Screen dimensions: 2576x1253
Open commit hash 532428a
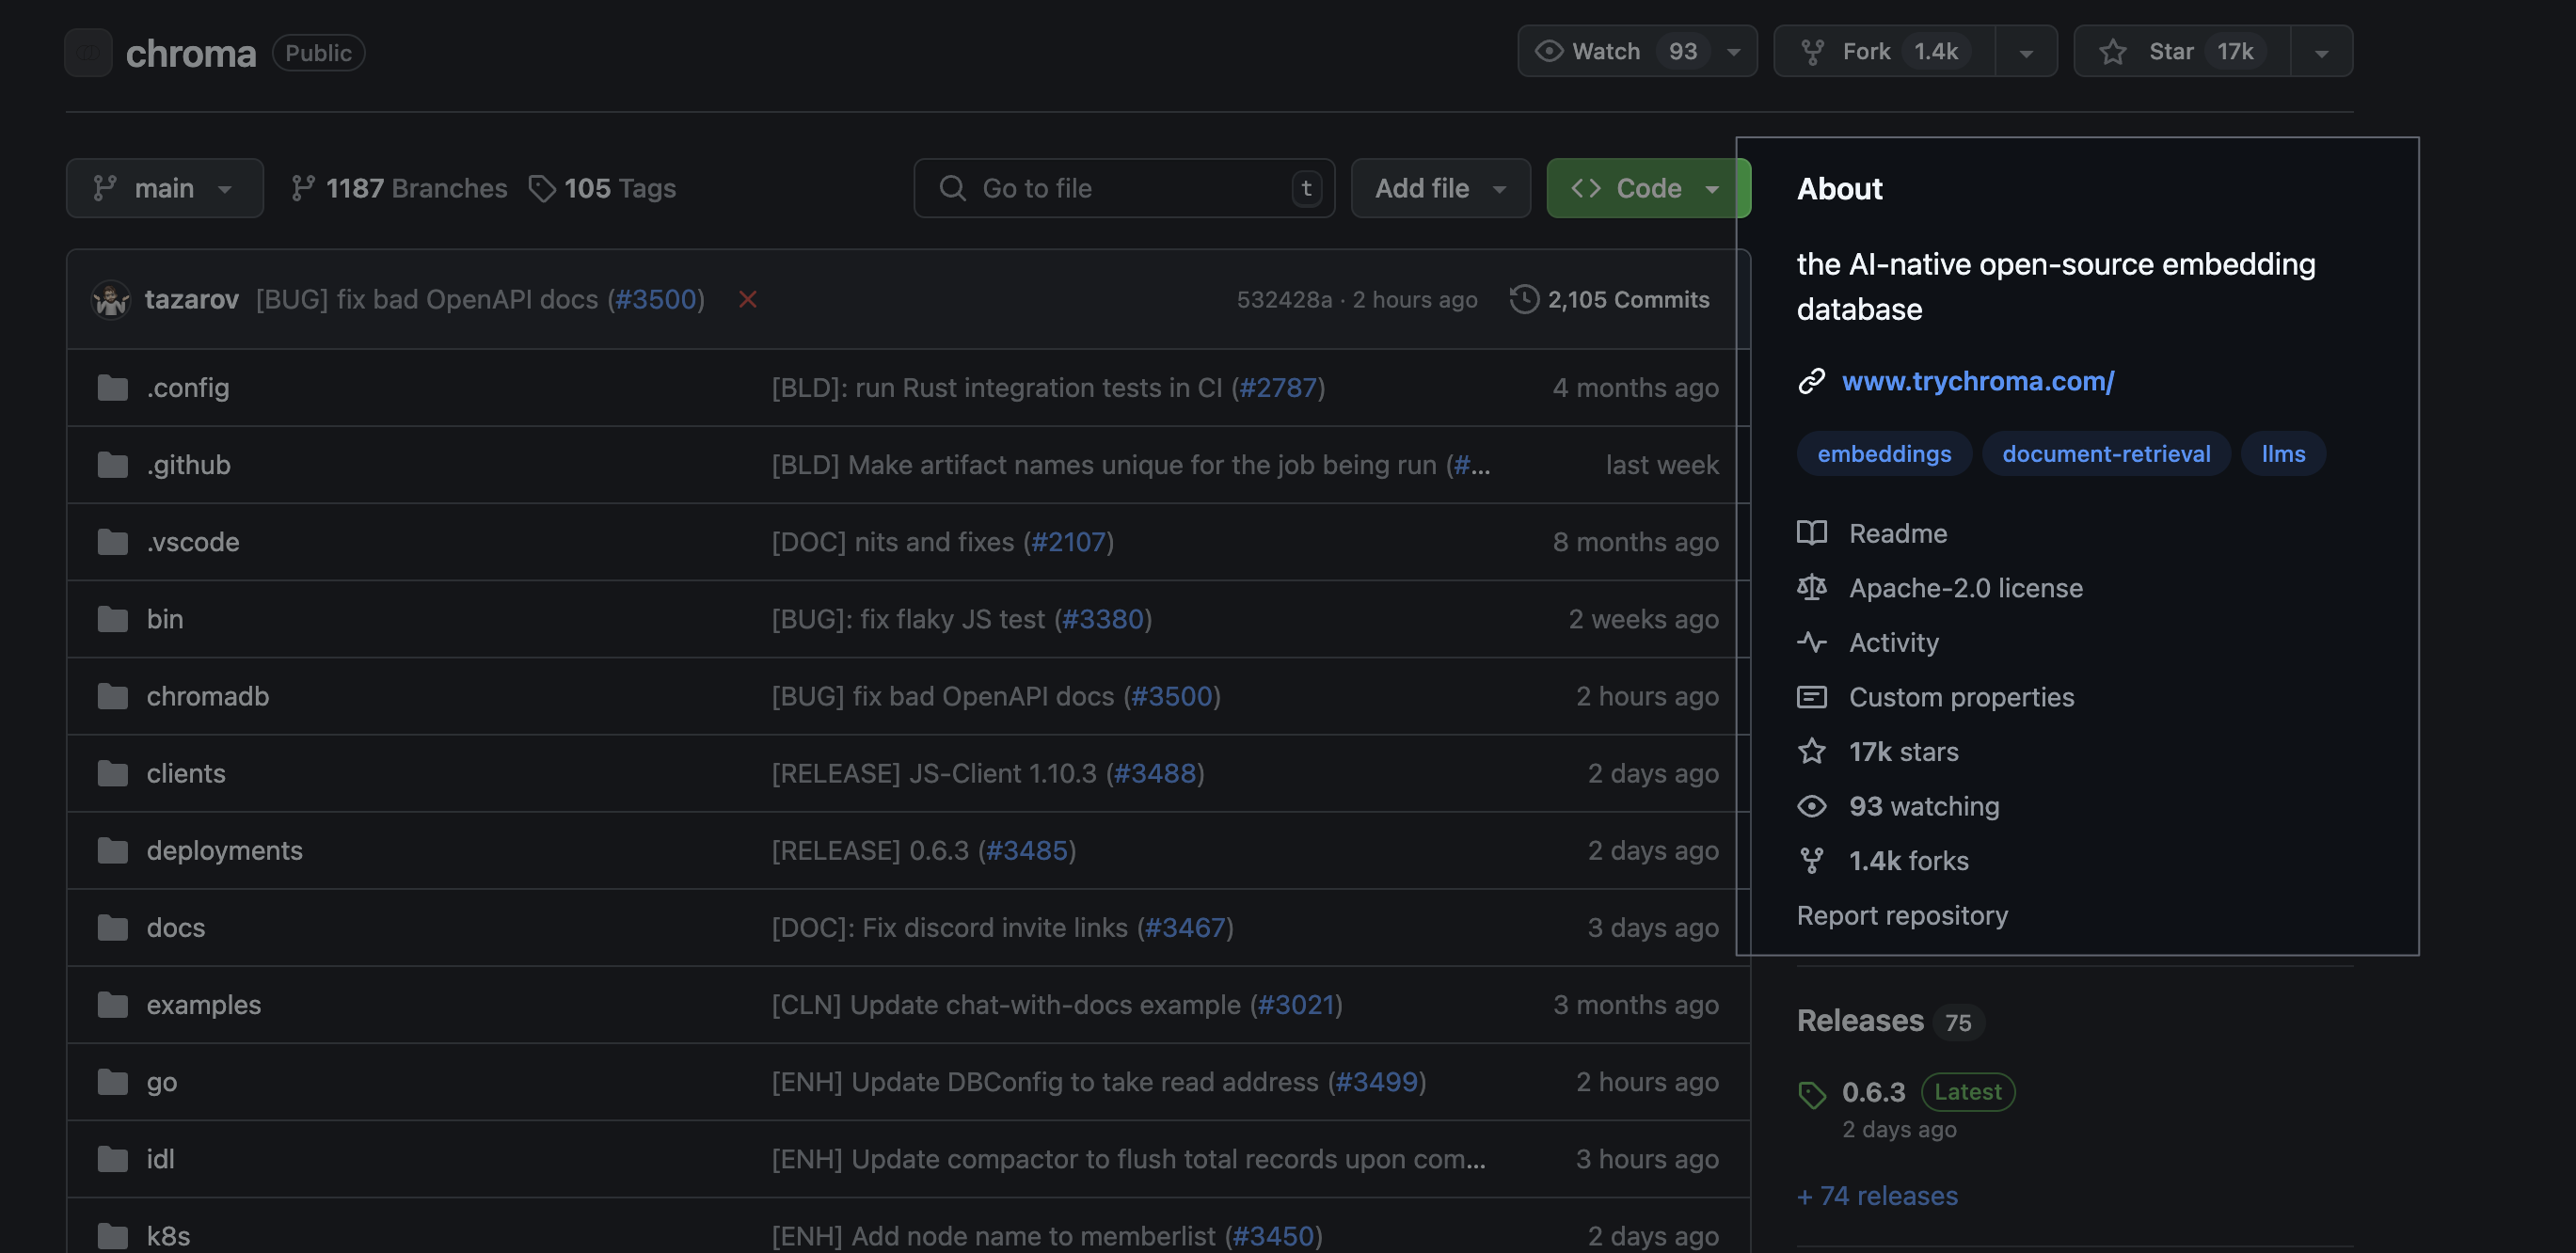[x=1284, y=300]
